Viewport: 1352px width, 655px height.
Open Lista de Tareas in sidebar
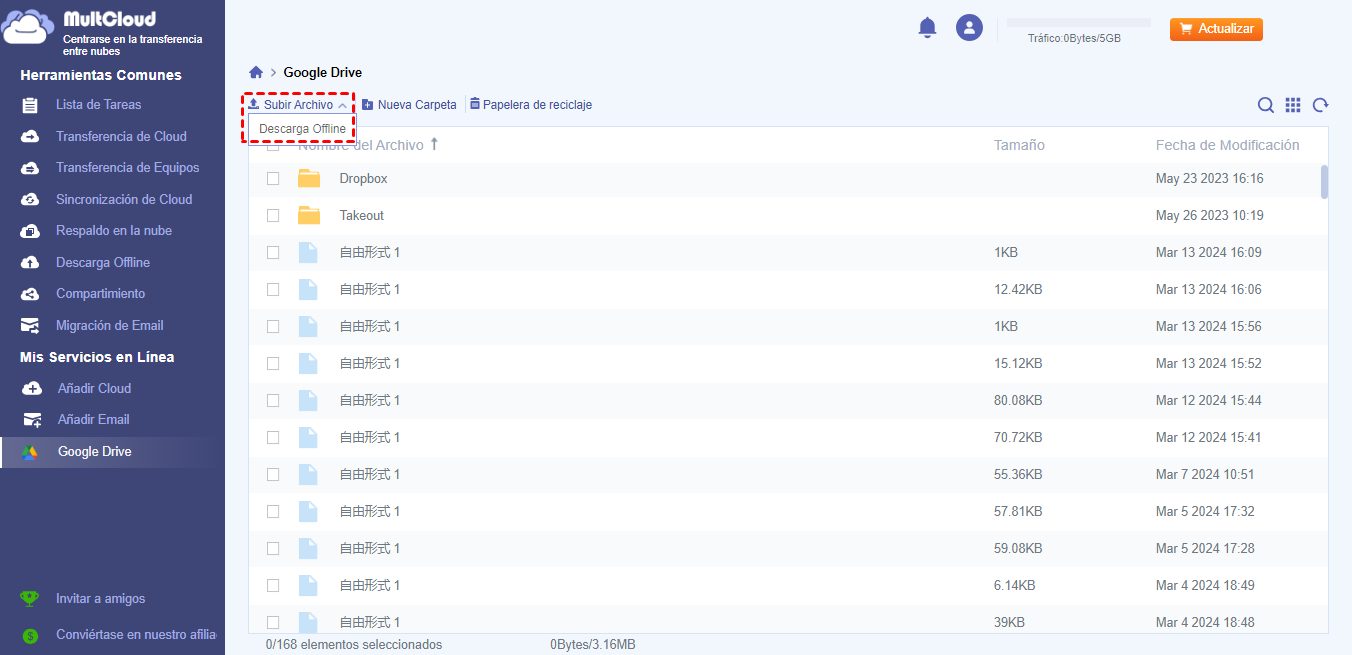pos(99,105)
